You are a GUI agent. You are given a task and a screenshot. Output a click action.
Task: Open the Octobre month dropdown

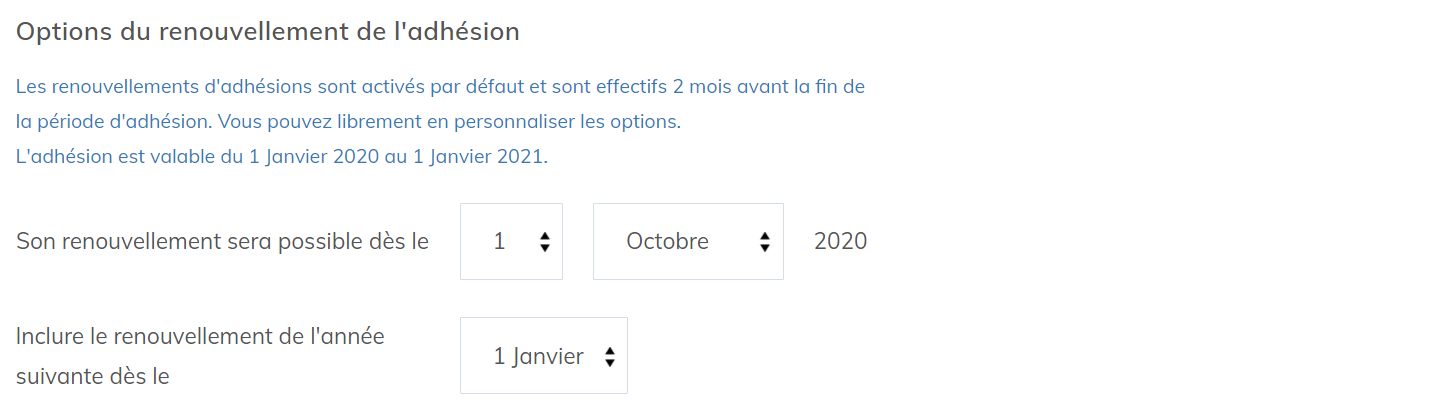[x=688, y=241]
